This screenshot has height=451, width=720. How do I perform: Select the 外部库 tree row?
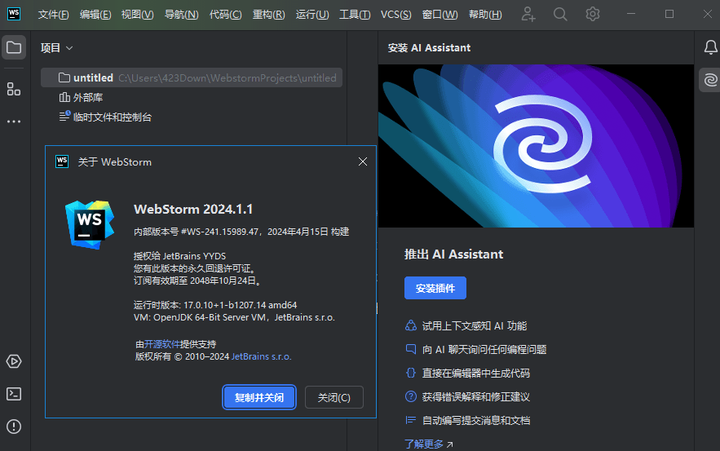(x=191, y=97)
